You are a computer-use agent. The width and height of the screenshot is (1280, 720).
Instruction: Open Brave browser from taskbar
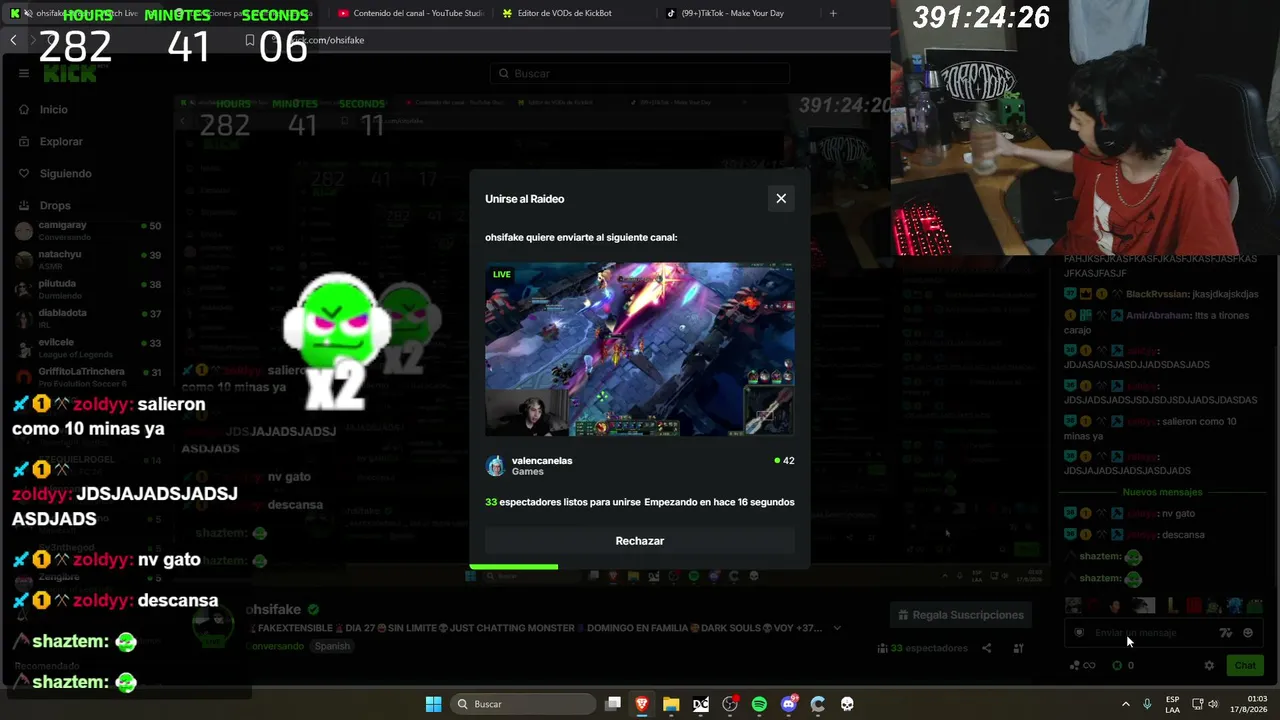tap(642, 704)
